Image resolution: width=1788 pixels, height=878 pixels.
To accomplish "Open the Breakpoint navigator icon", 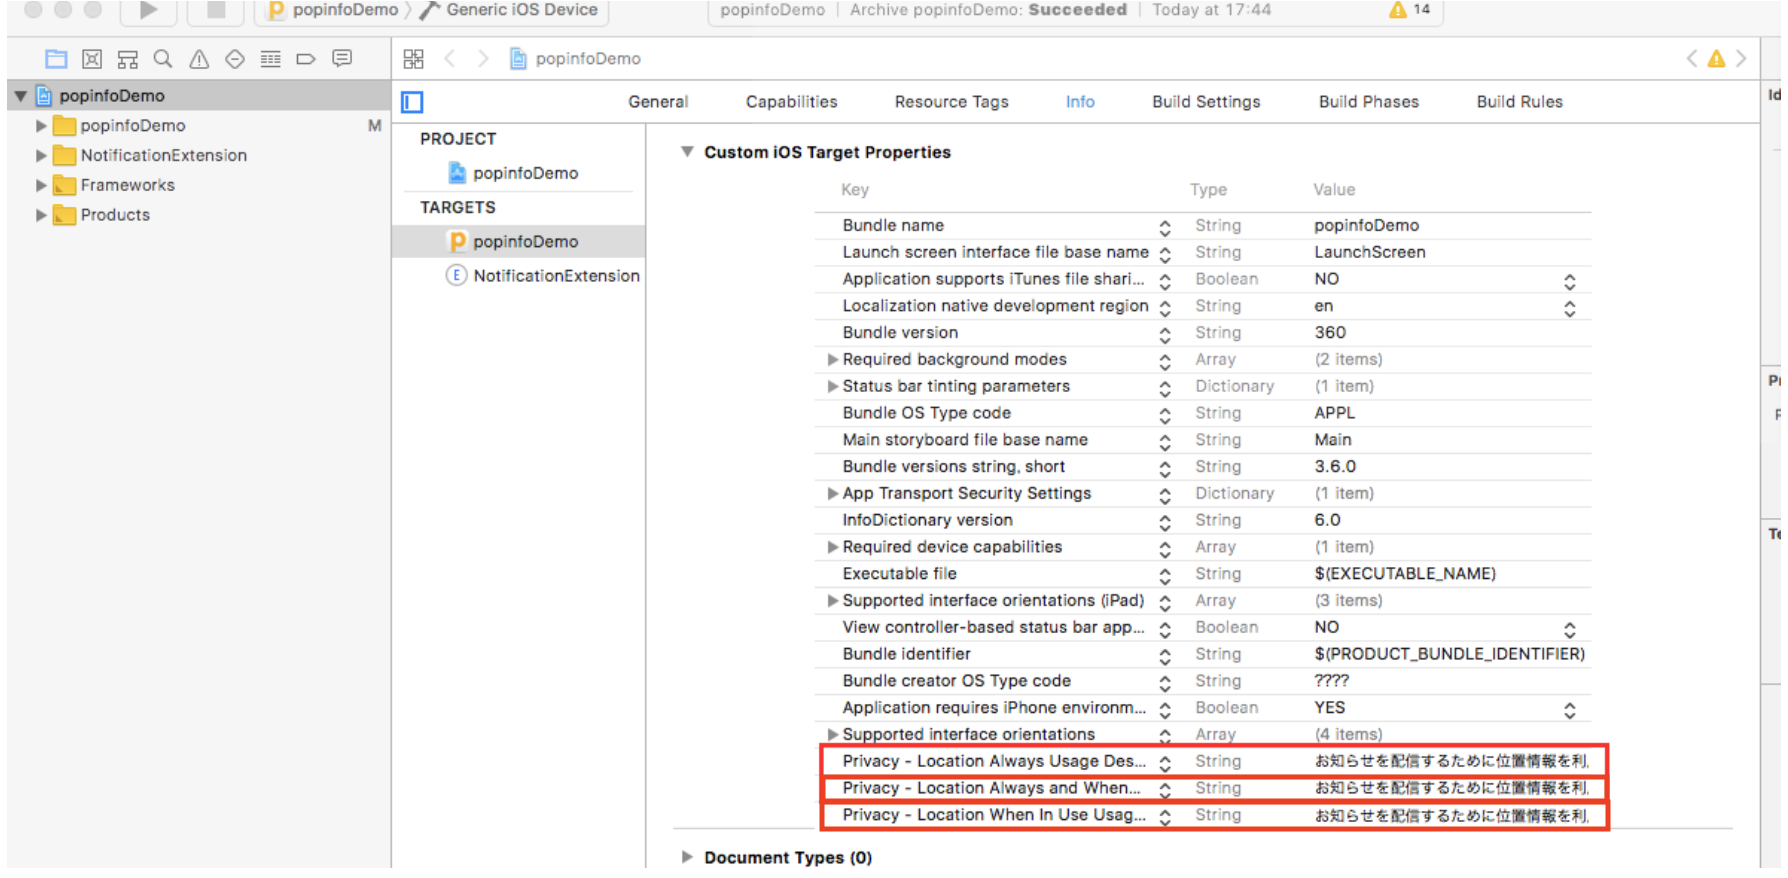I will point(306,59).
